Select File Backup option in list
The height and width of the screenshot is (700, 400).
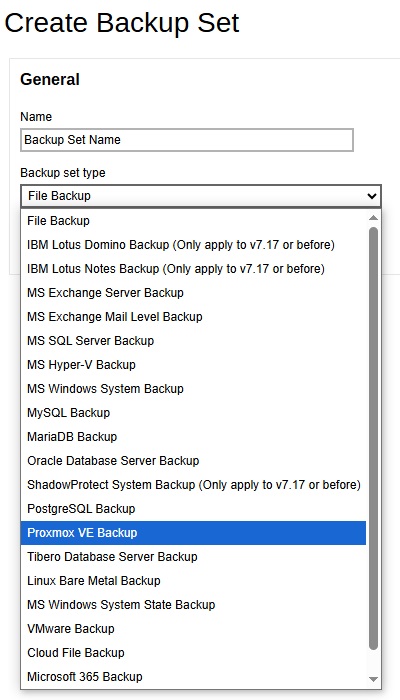coord(193,221)
